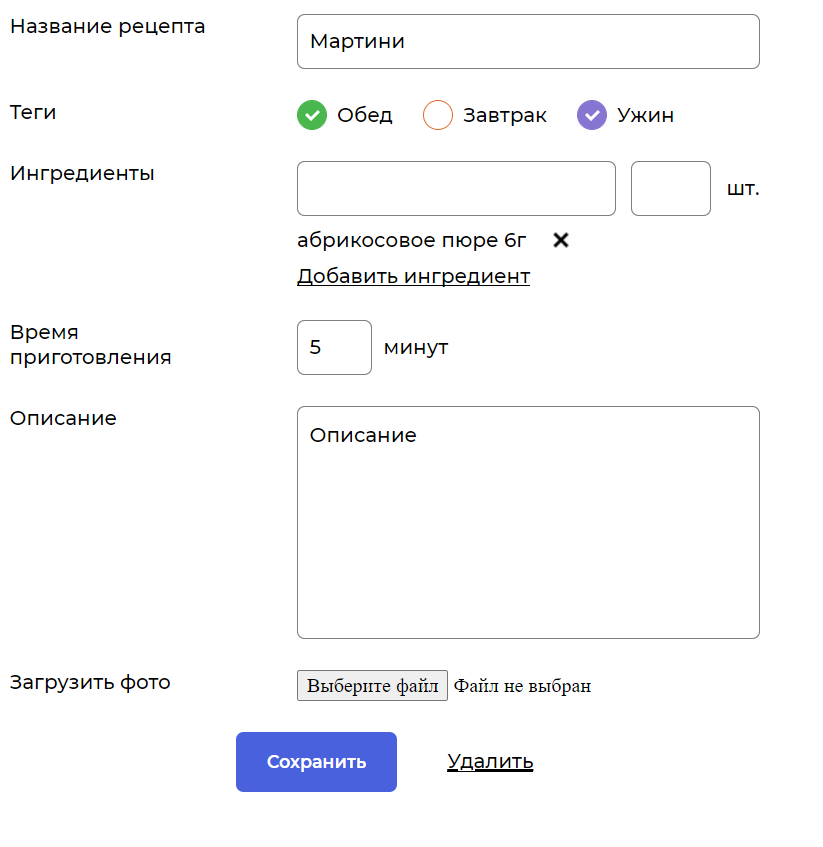The height and width of the screenshot is (847, 823).
Task: Remove the абрикосовое пюре ingredient with X
Action: [561, 240]
